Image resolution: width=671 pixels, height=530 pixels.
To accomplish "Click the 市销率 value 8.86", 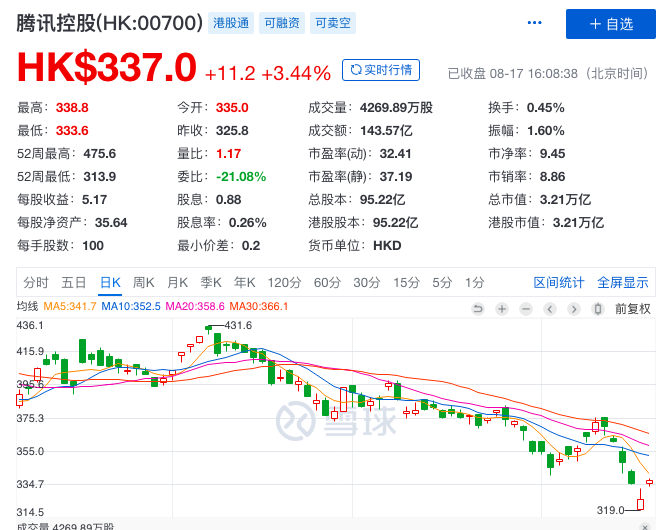I will coord(552,177).
